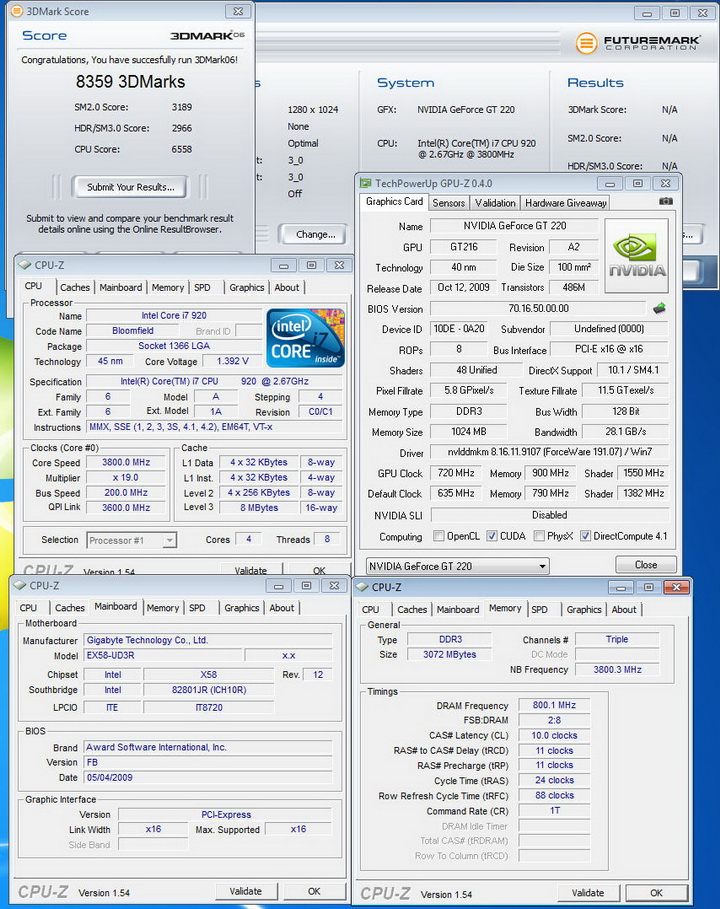Image resolution: width=720 pixels, height=909 pixels.
Task: Toggle the PhysX checkbox in GPU-Z
Action: [x=539, y=536]
